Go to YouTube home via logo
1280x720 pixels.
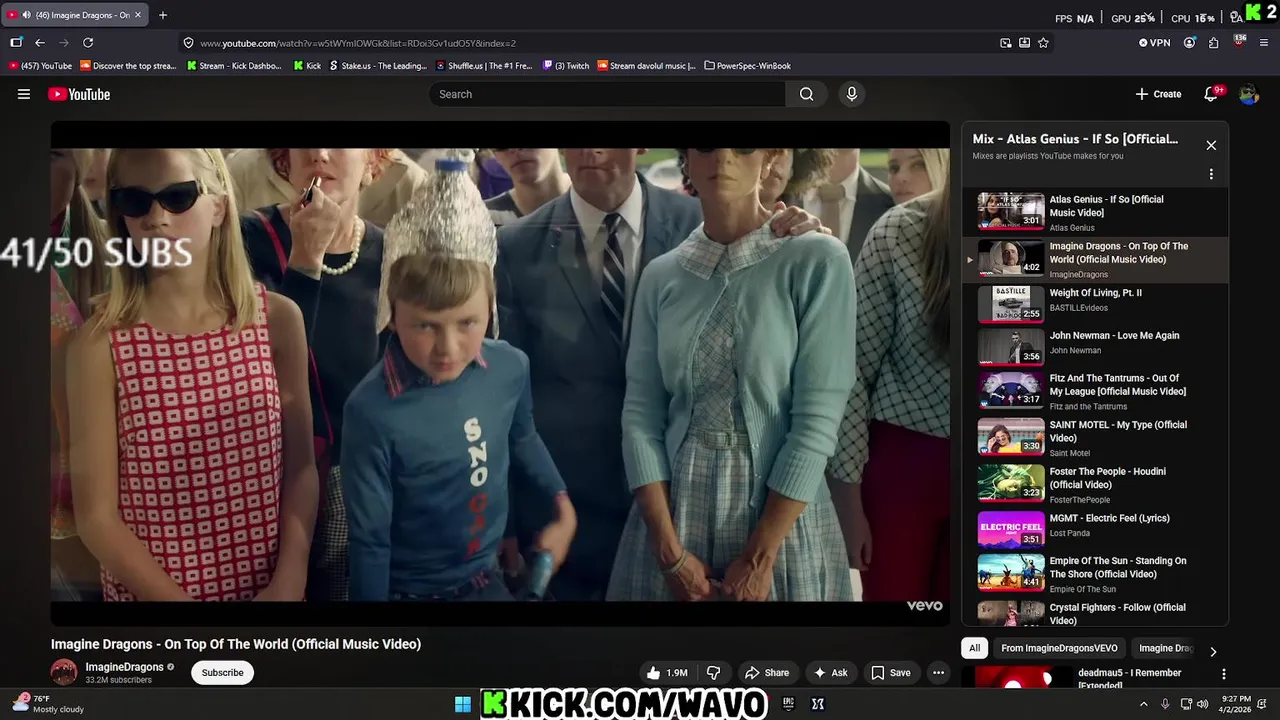79,94
